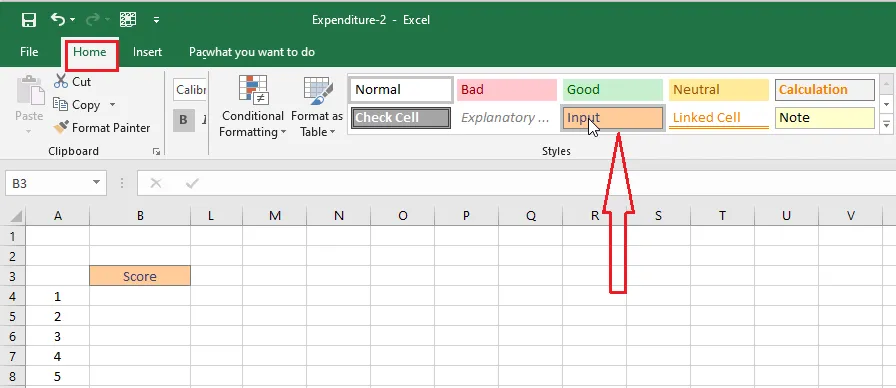This screenshot has width=896, height=388.
Task: Click the Undo arrow icon
Action: click(58, 19)
